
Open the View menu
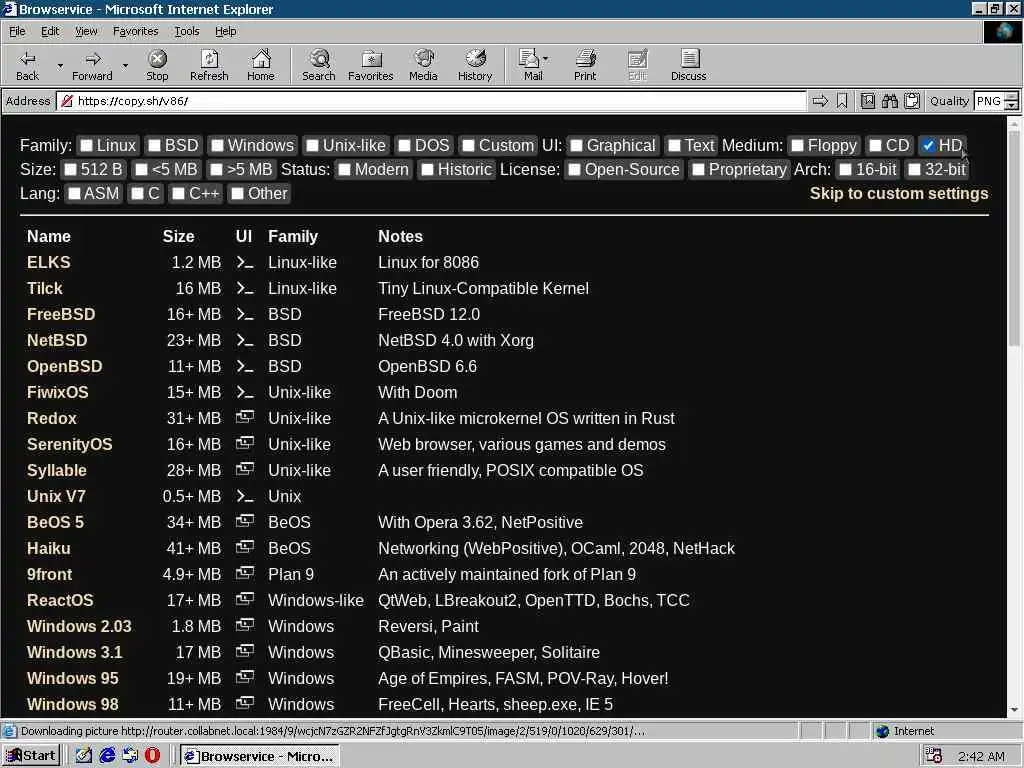(86, 31)
